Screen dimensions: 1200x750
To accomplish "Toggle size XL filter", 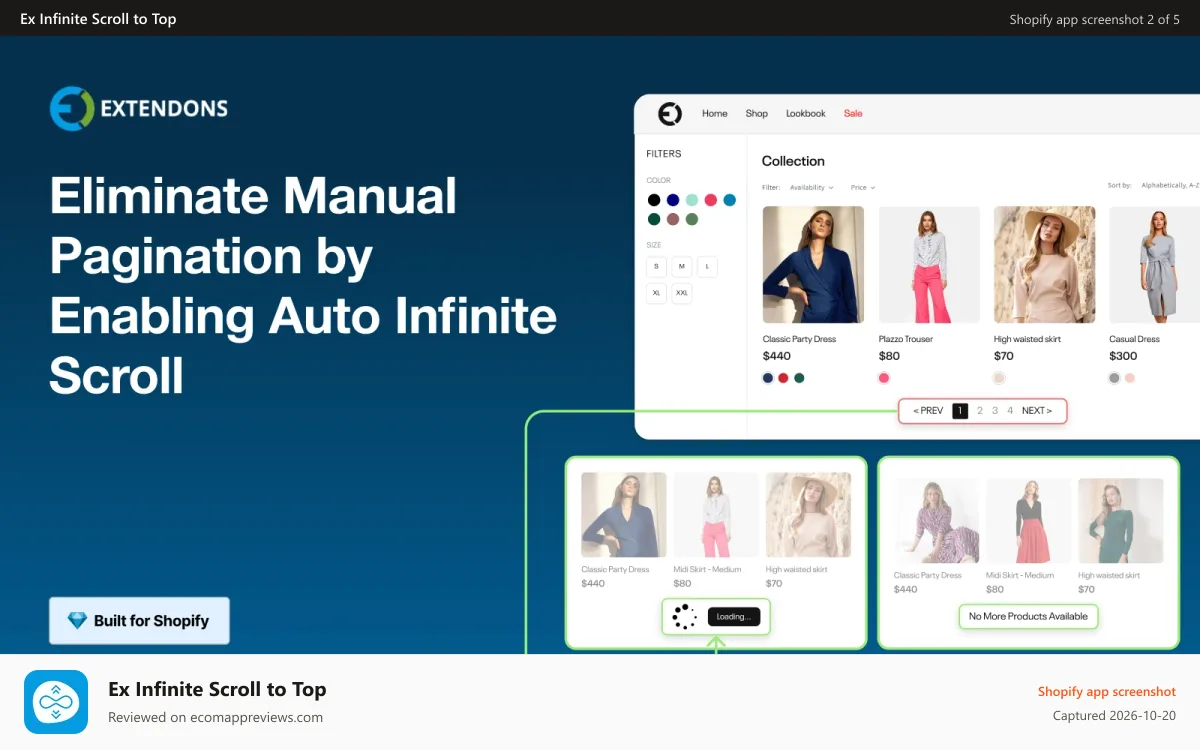I will pos(656,293).
